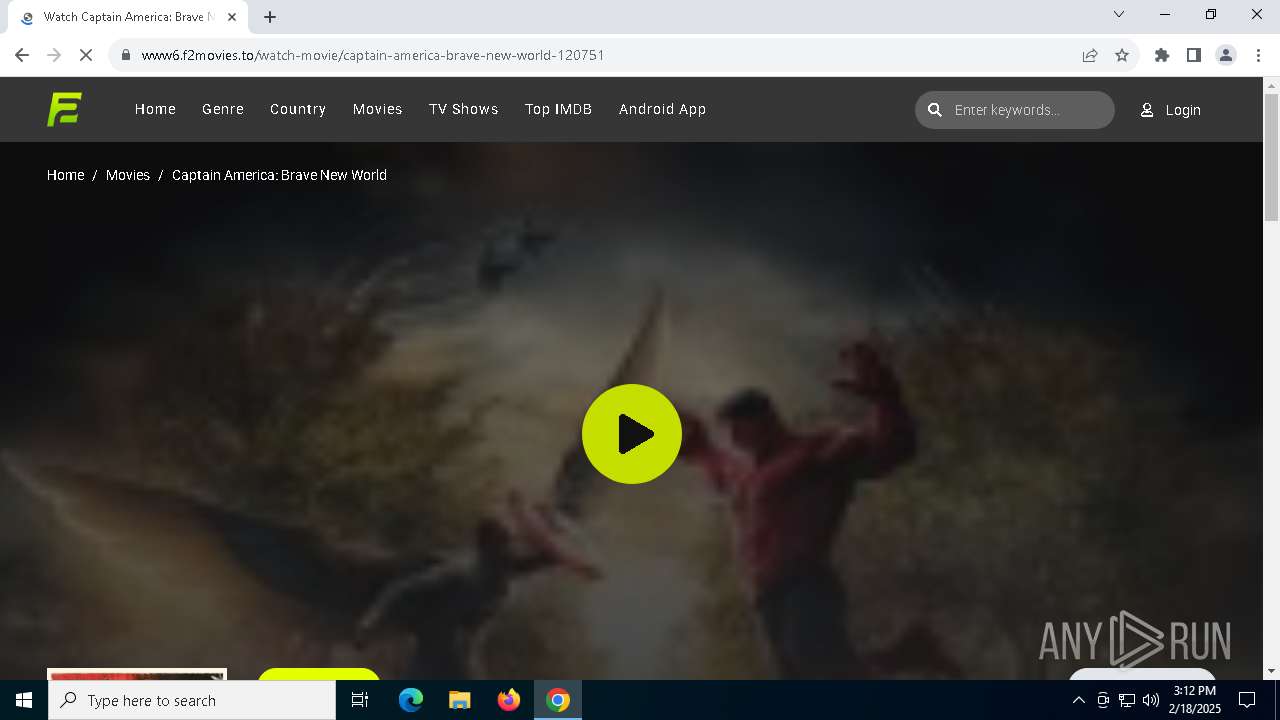This screenshot has width=1280, height=720.
Task: Show hidden system tray icons
Action: [1078, 700]
